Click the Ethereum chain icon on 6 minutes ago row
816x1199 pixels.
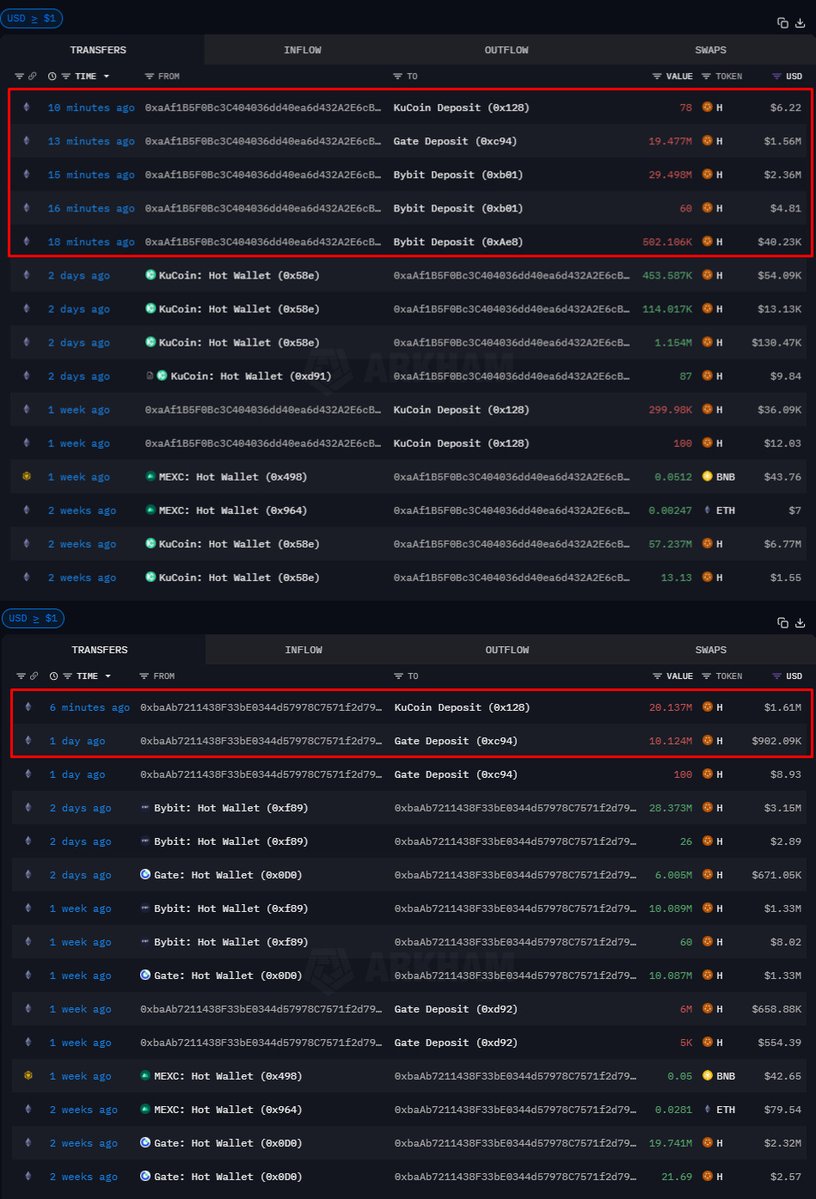tap(28, 707)
